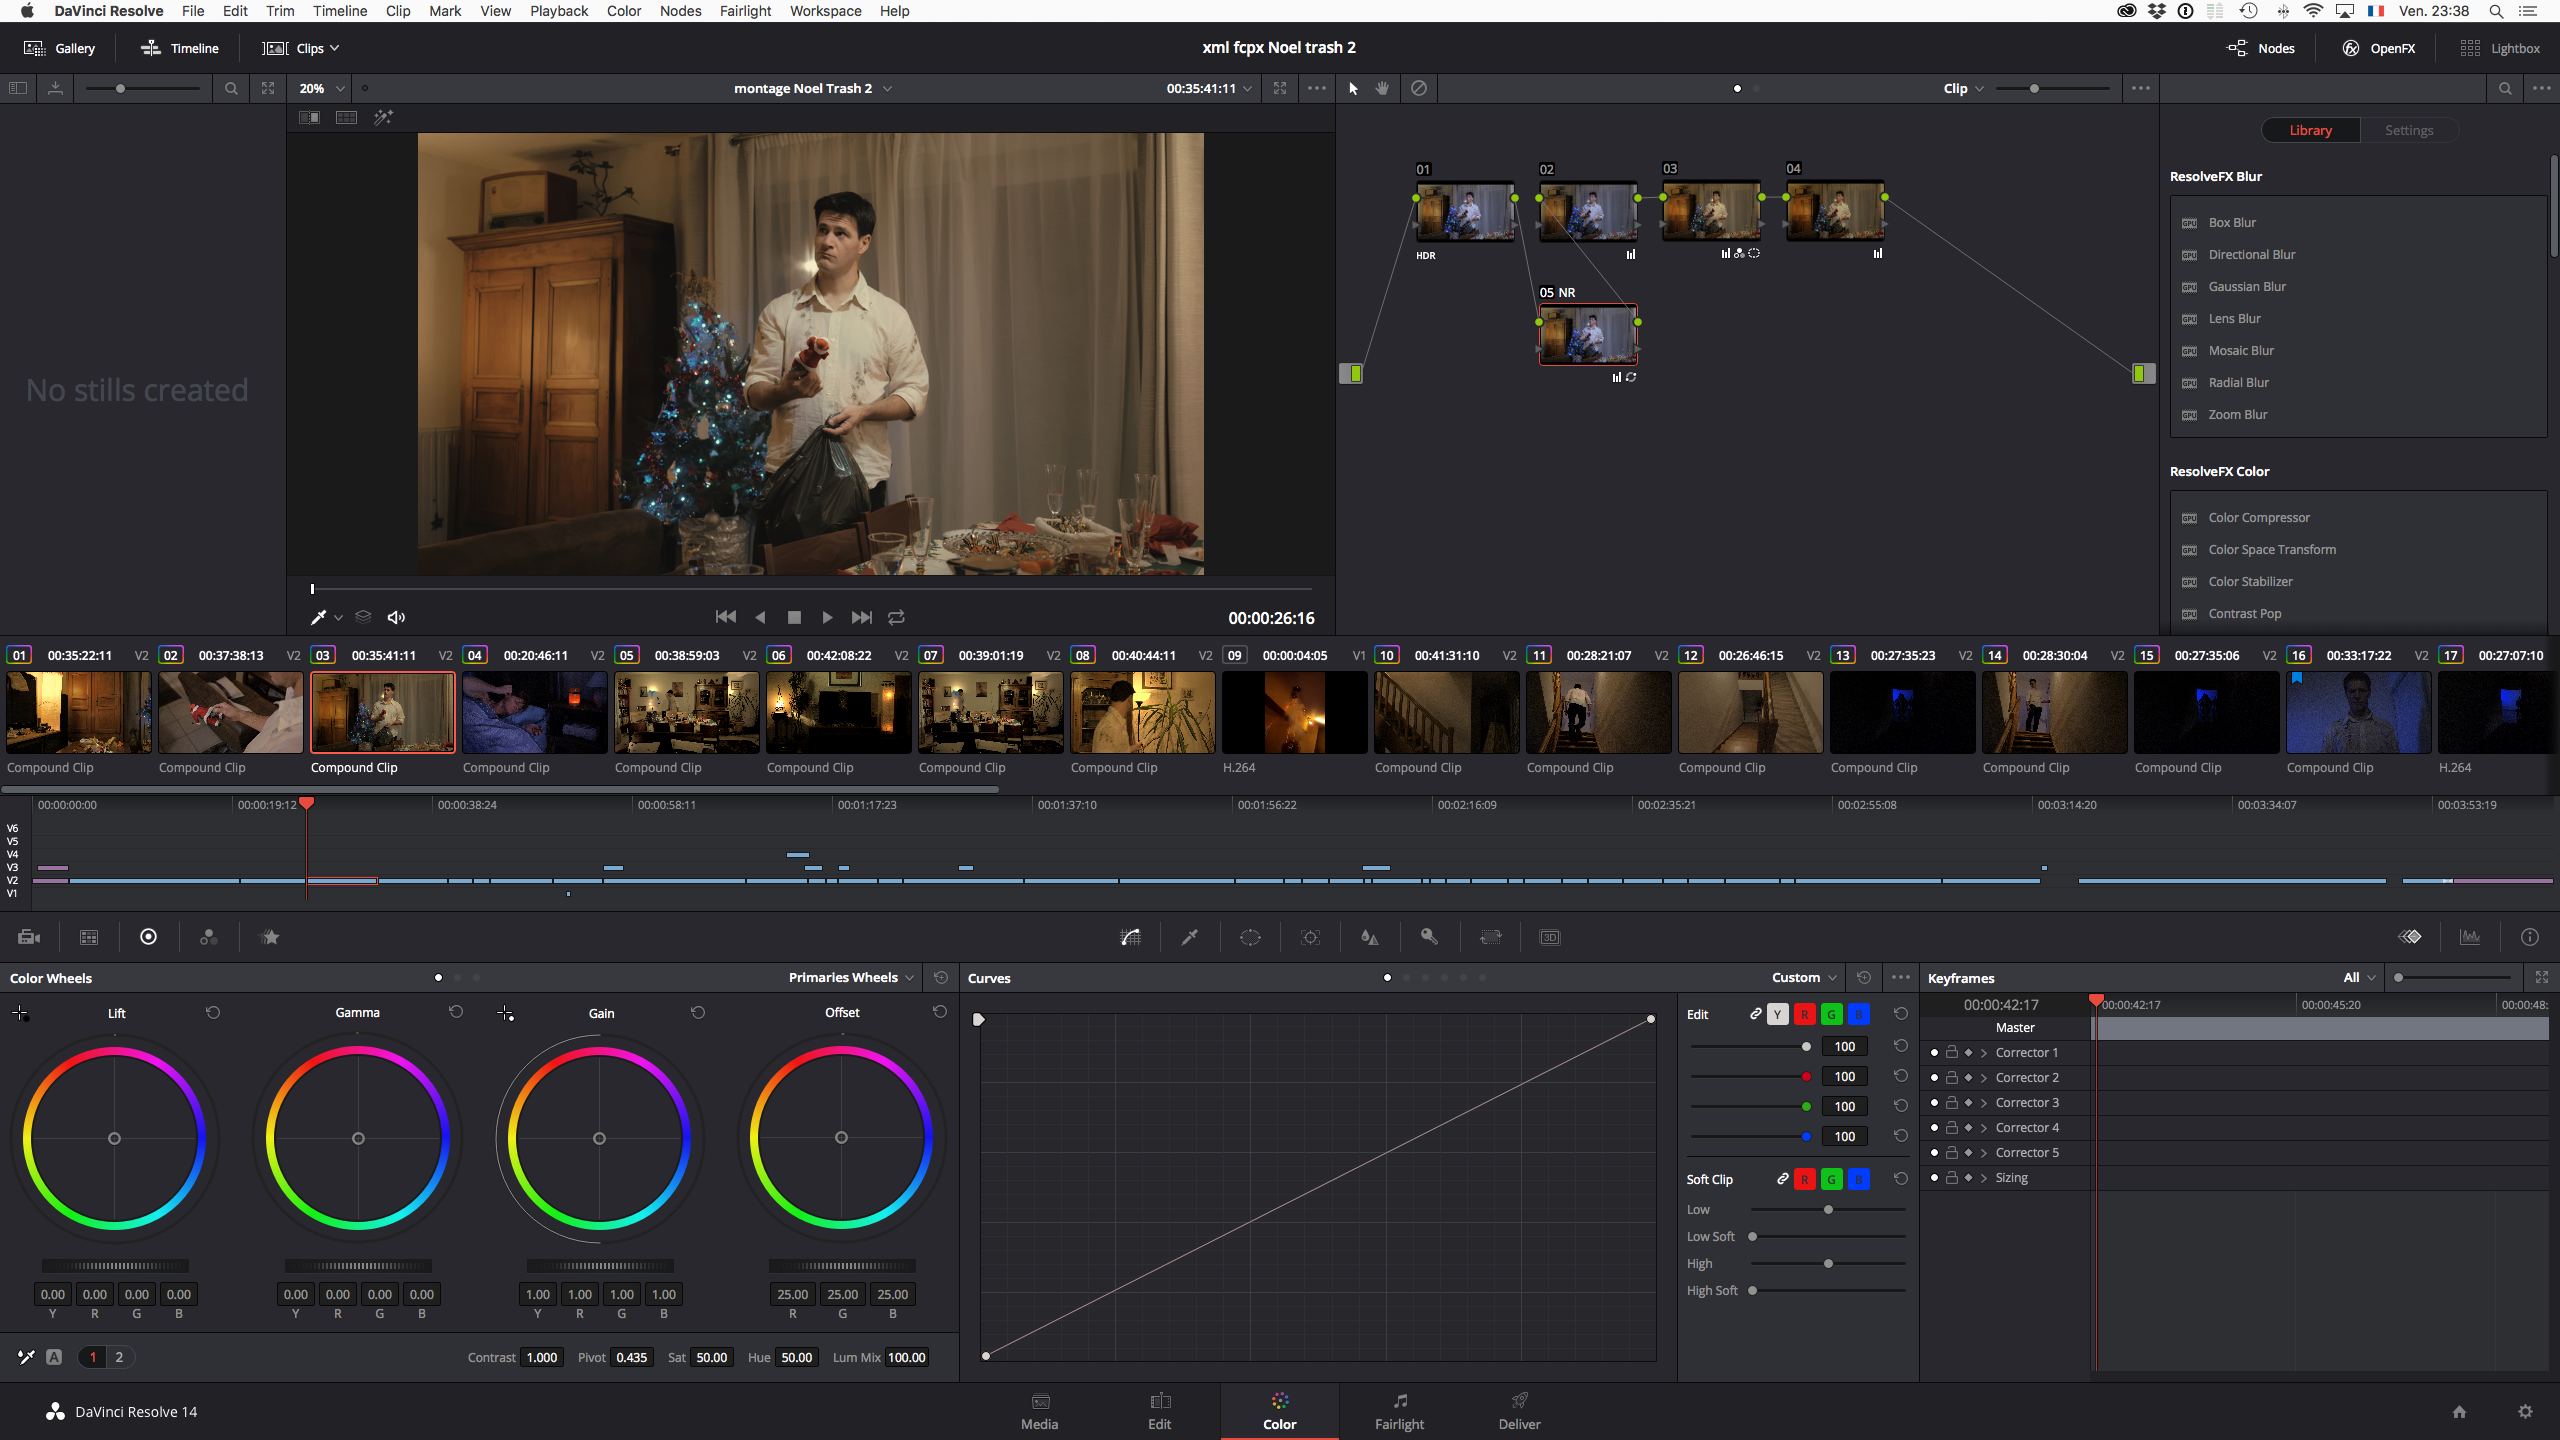
Task: Open project settings gear icon
Action: click(2525, 1411)
